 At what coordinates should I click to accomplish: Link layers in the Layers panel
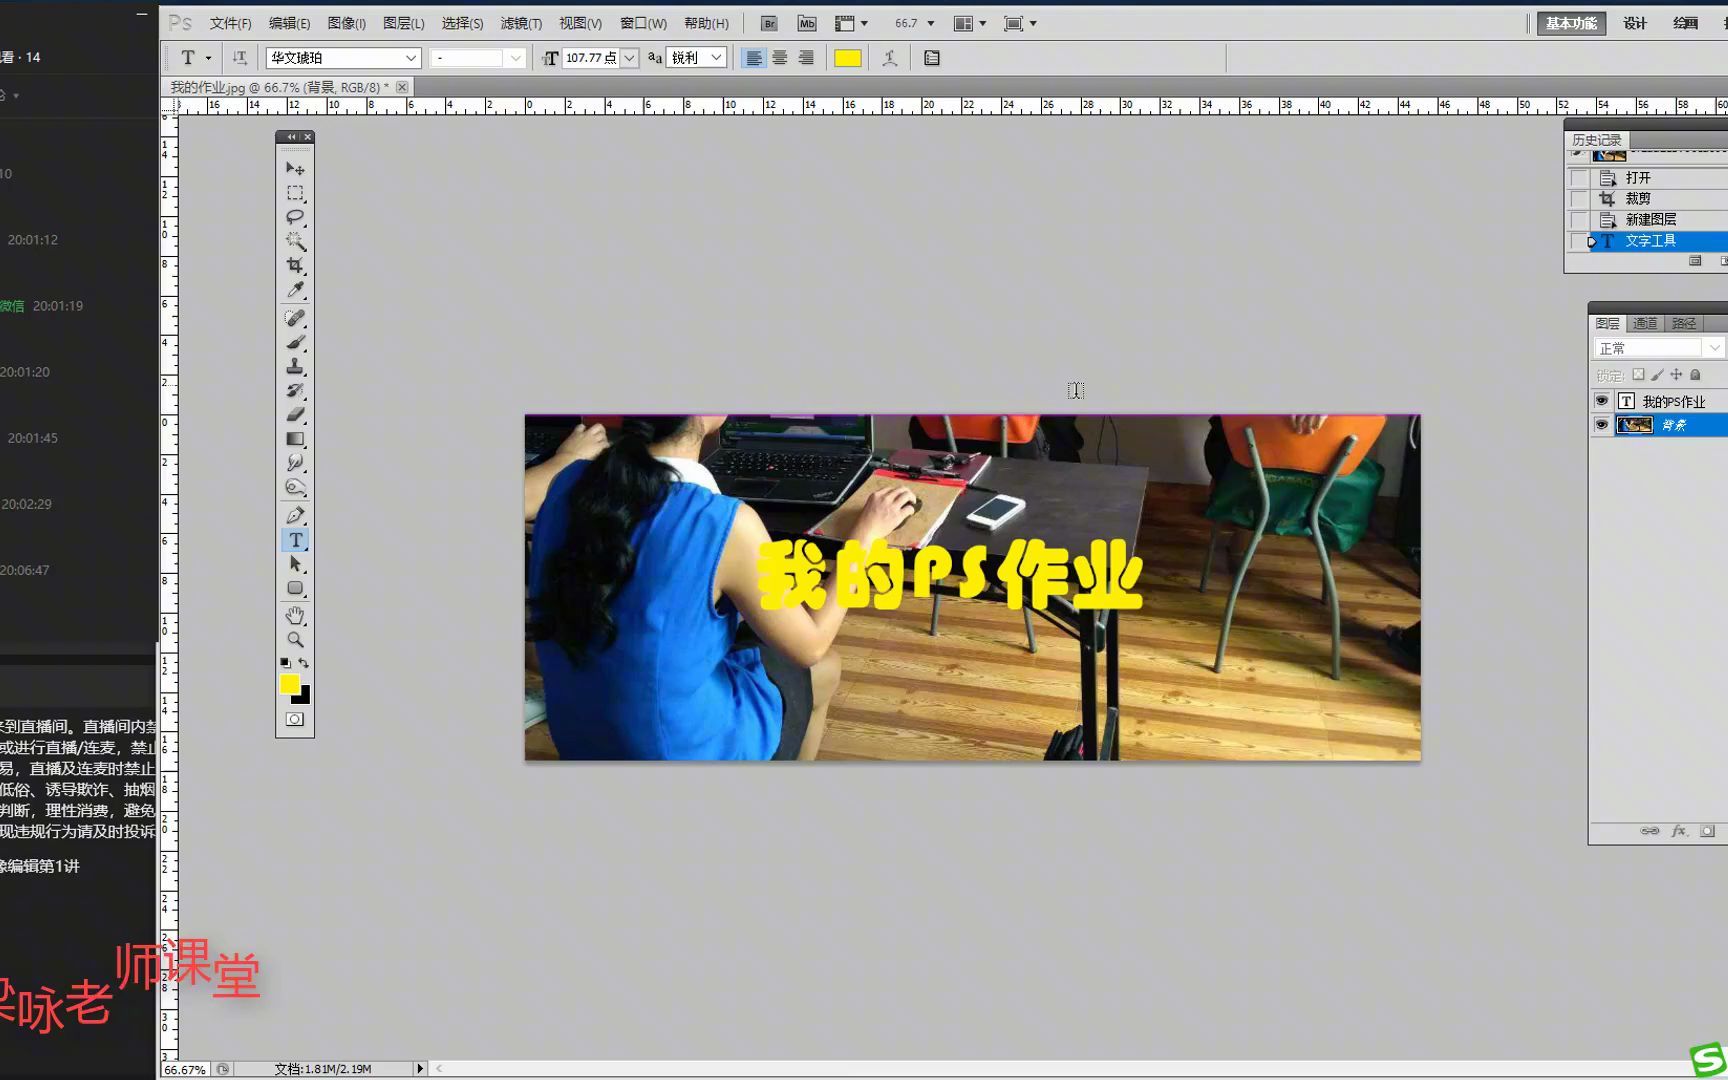point(1650,831)
